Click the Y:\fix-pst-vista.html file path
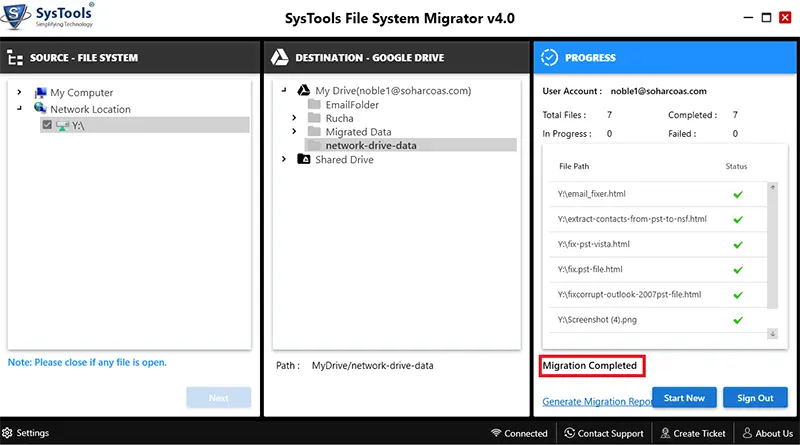800x445 pixels. (593, 244)
